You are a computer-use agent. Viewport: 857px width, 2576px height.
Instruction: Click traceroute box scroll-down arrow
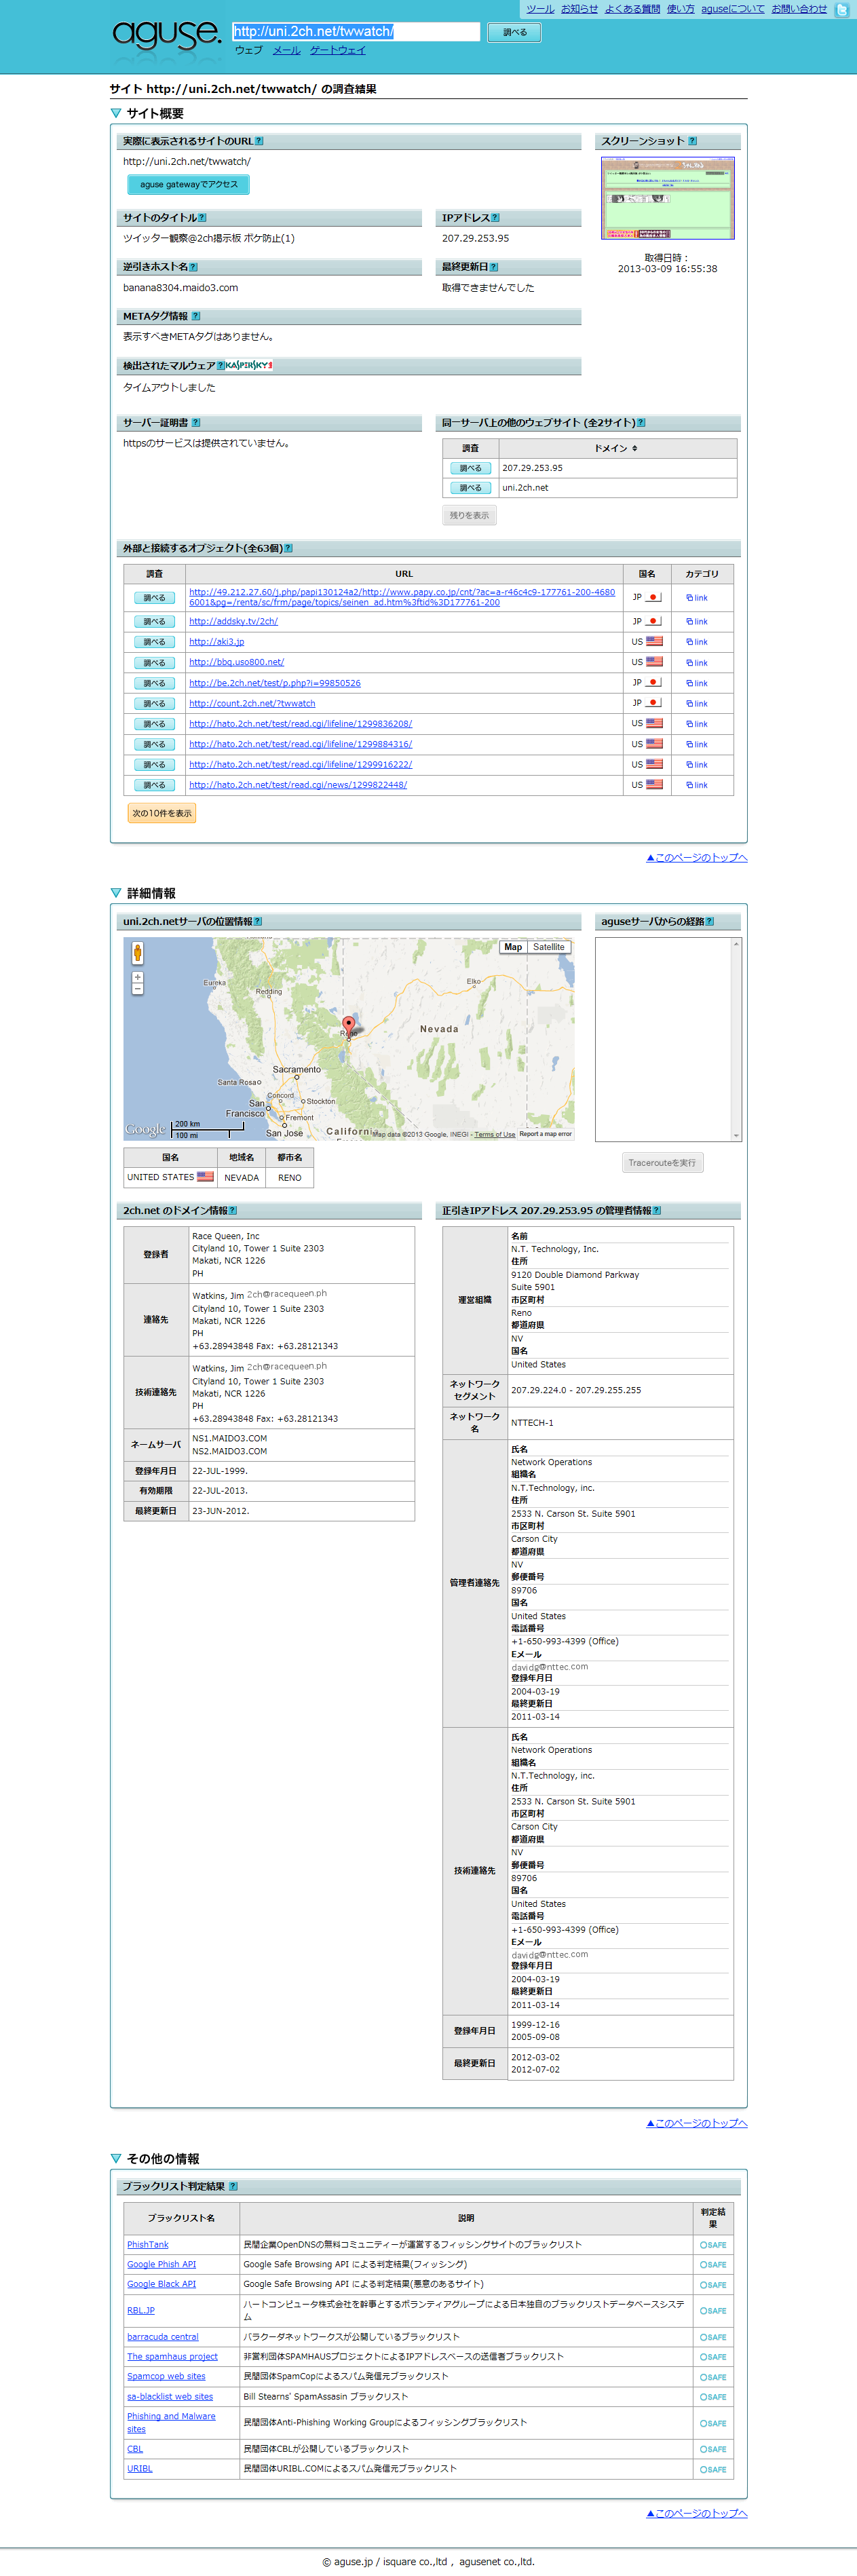tap(737, 1136)
